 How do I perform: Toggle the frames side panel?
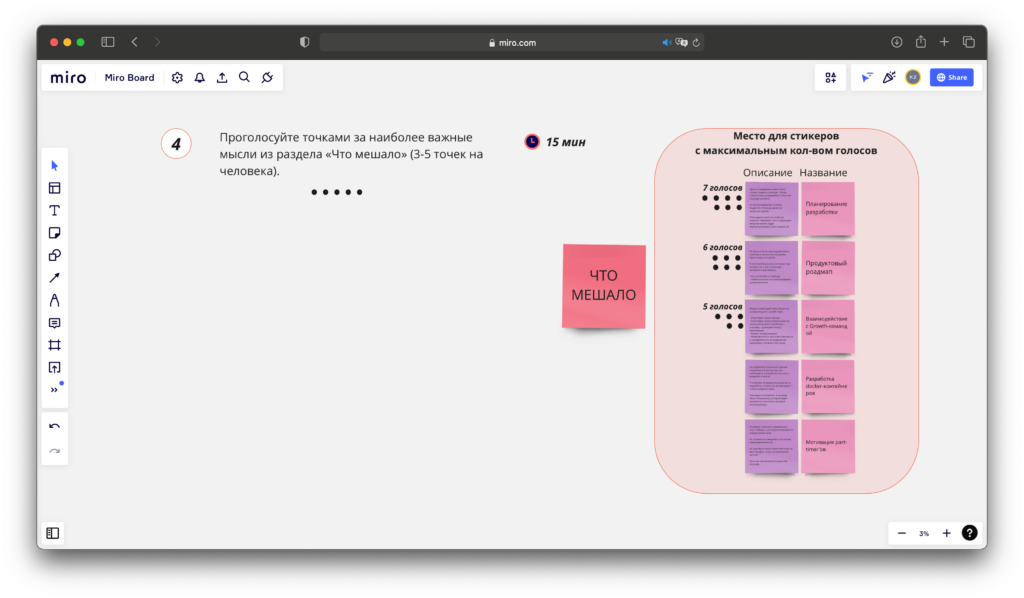(53, 533)
